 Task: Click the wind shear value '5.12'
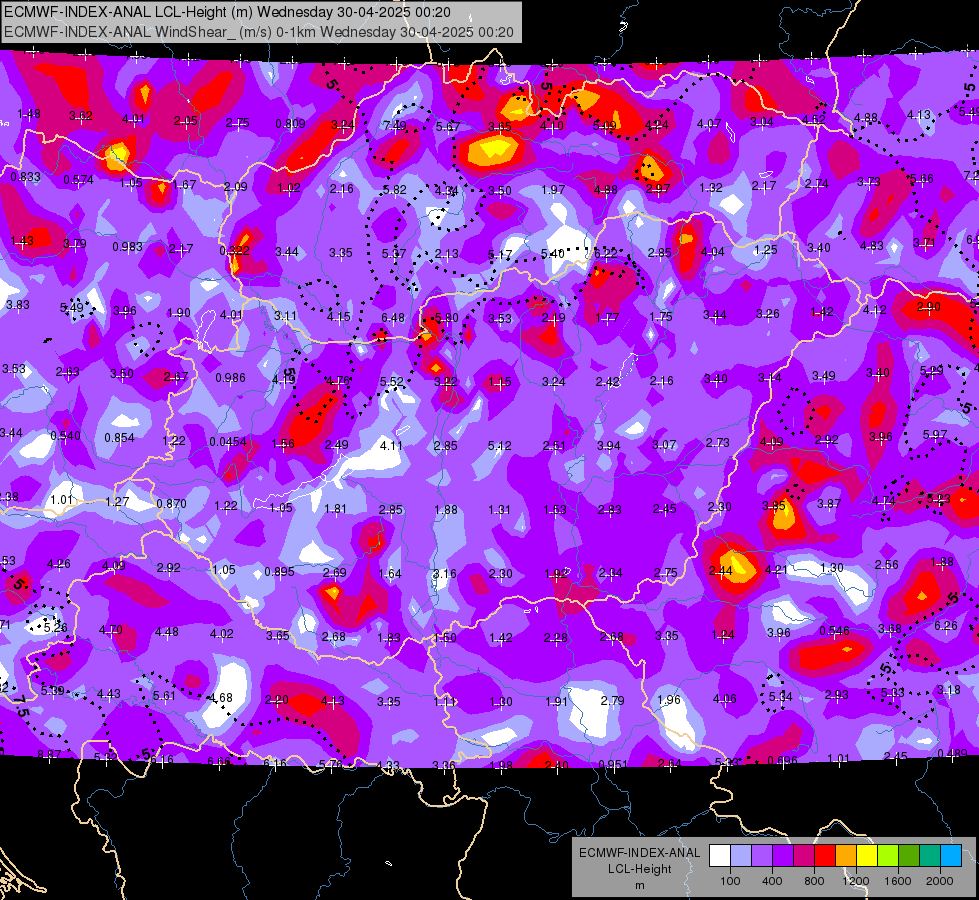tap(499, 445)
